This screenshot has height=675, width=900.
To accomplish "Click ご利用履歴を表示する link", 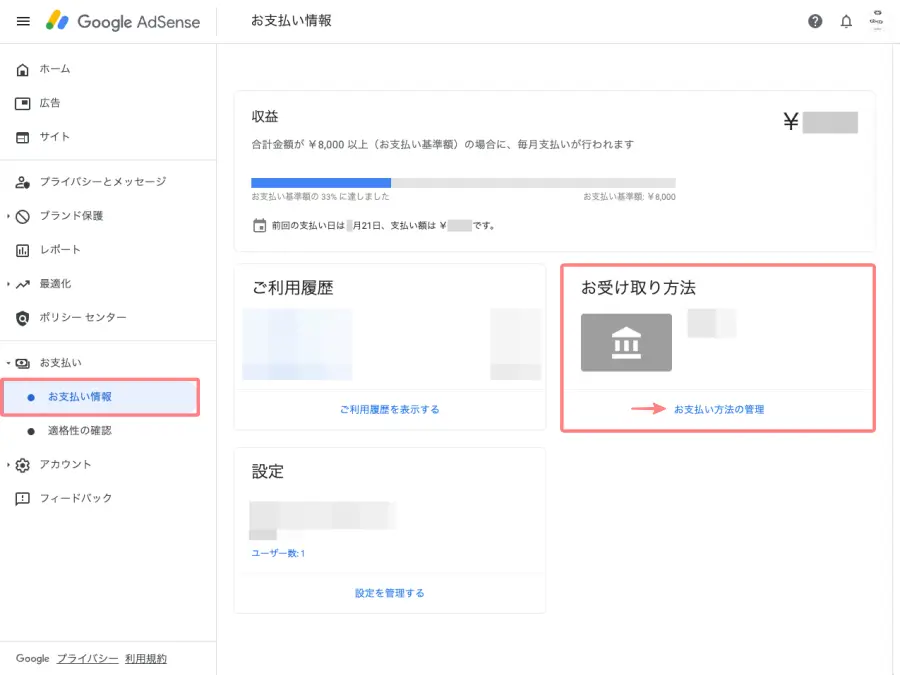I will (390, 408).
